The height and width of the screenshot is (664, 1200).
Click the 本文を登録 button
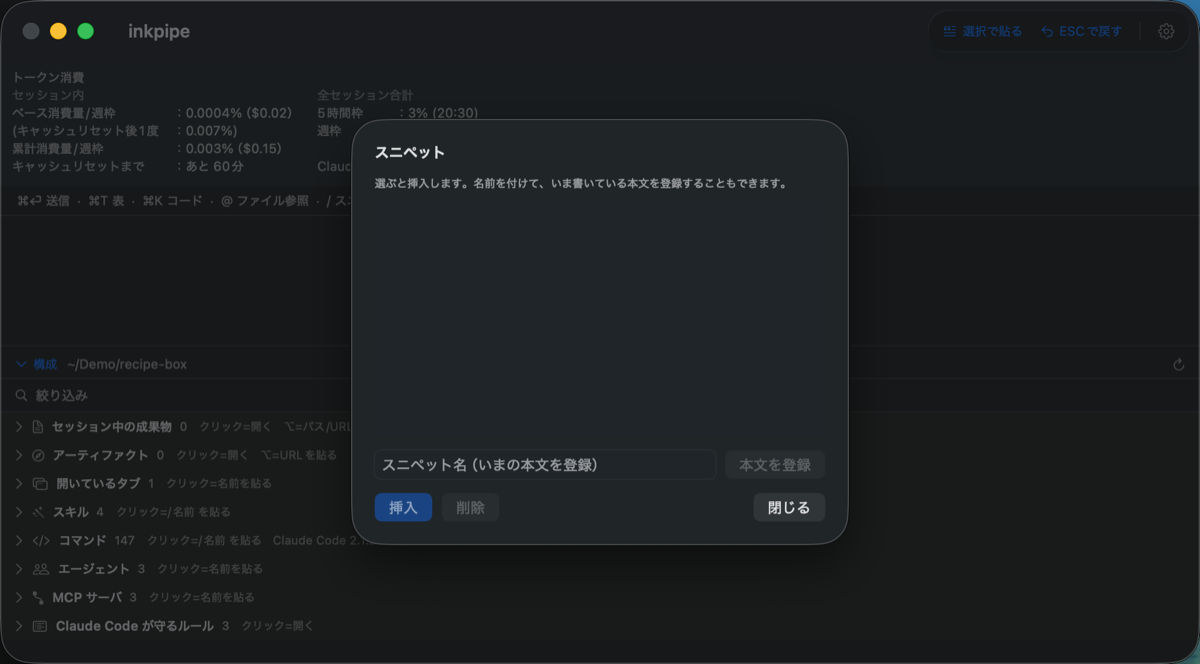pos(775,465)
